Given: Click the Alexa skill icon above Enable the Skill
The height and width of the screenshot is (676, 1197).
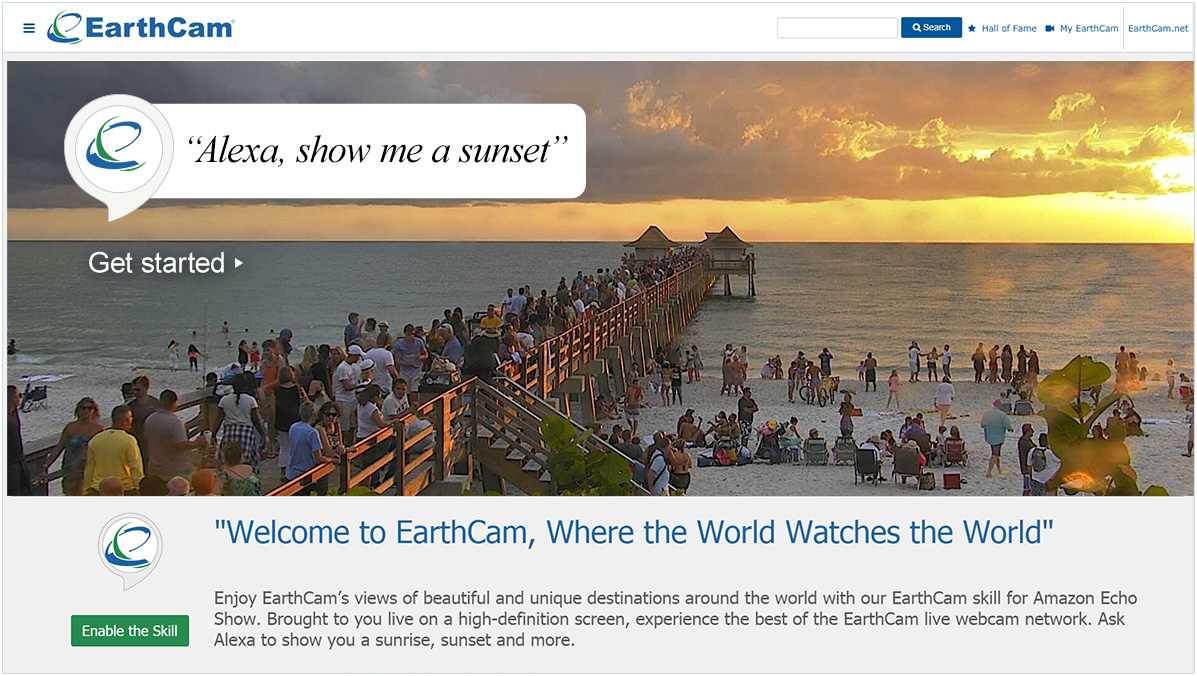Looking at the screenshot, I should tap(130, 550).
